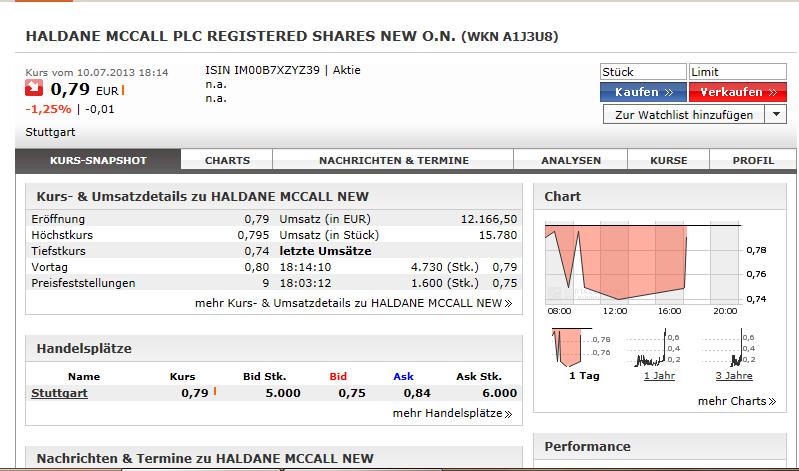Click into the Limit price field
The image size is (799, 471).
point(738,72)
